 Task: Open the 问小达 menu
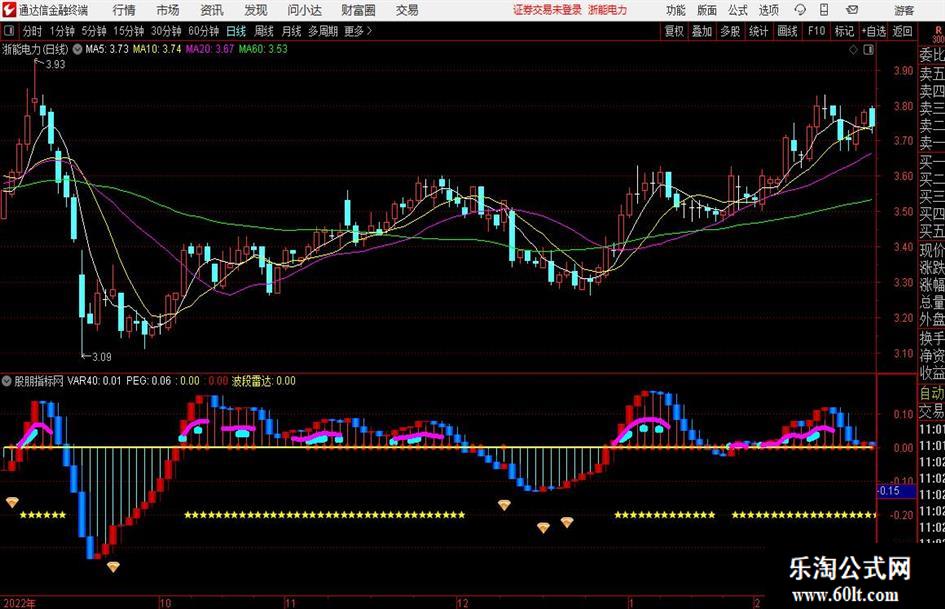[304, 10]
